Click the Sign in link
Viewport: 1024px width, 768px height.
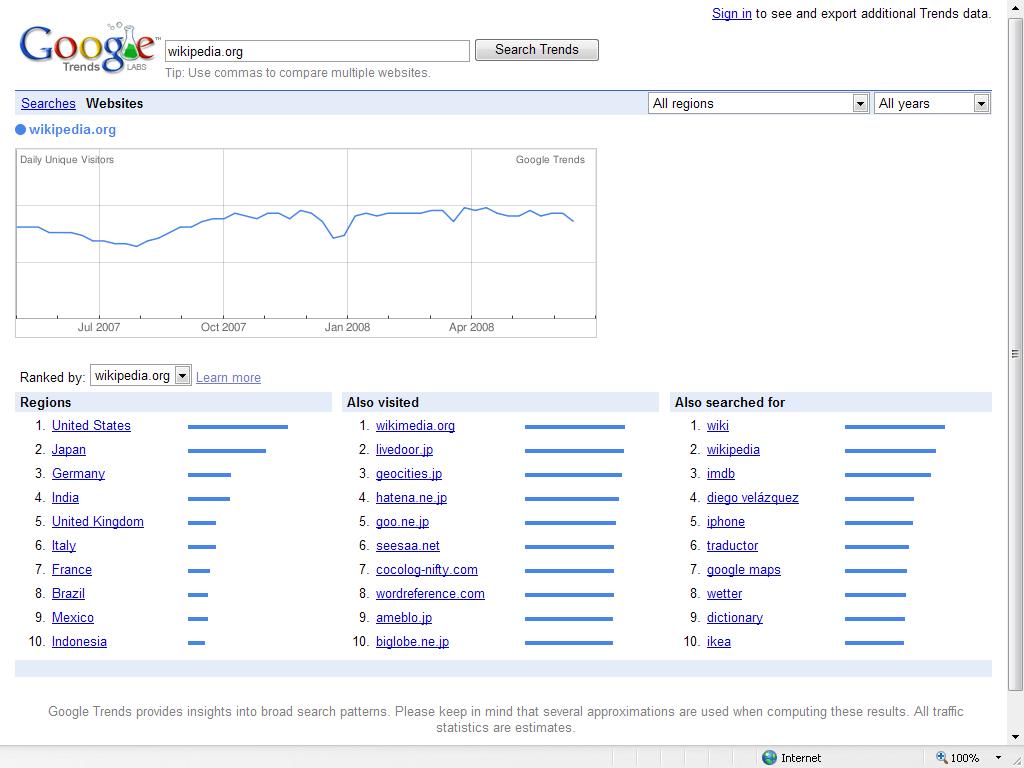[731, 14]
